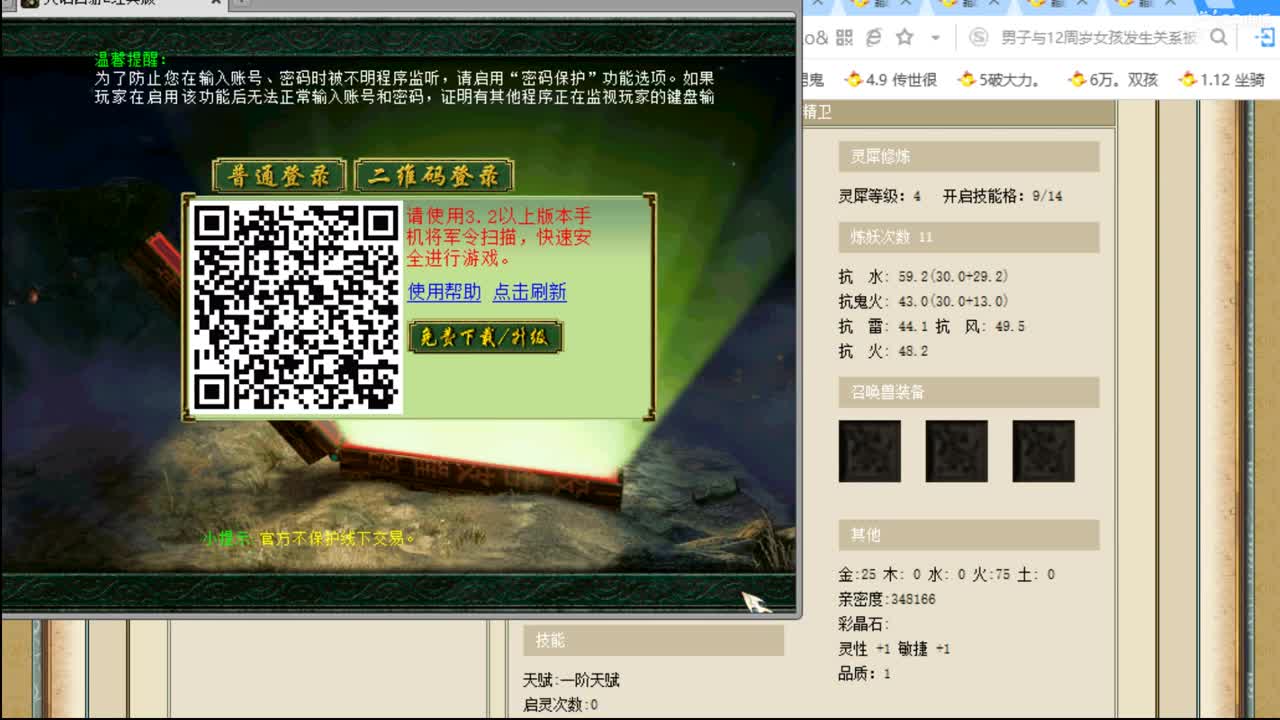Click the 亲密度: 348166 value
The width and height of the screenshot is (1280, 720).
pos(887,599)
